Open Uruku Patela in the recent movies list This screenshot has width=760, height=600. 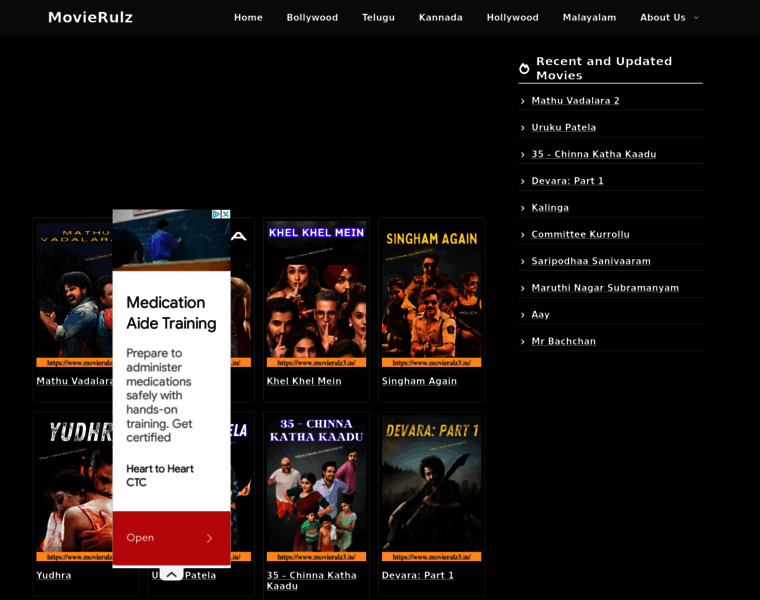(x=564, y=127)
